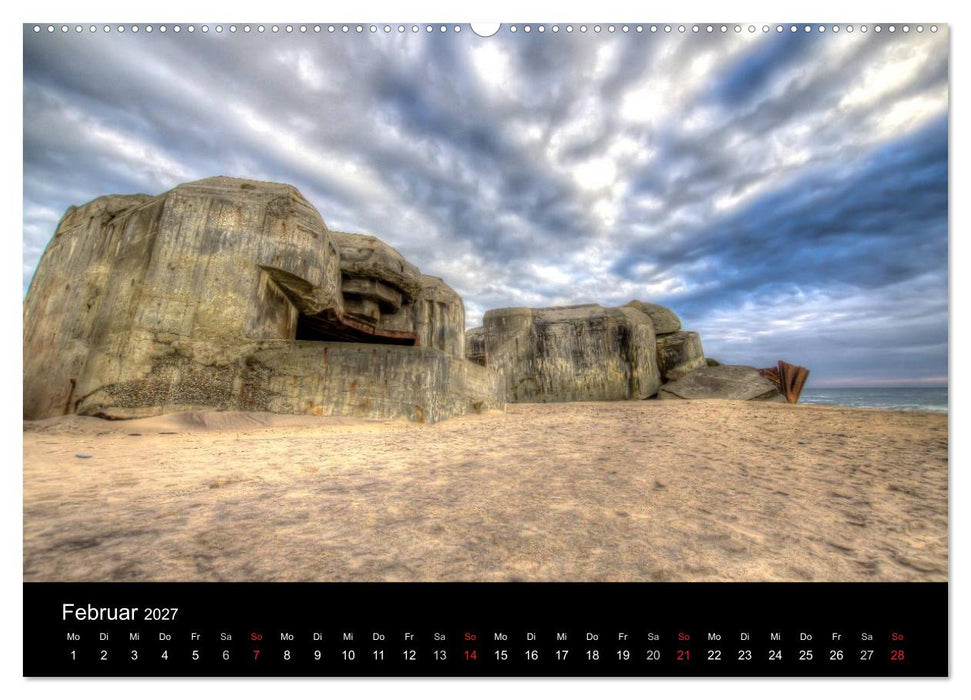Select date 24 in the calendar

pos(775,655)
